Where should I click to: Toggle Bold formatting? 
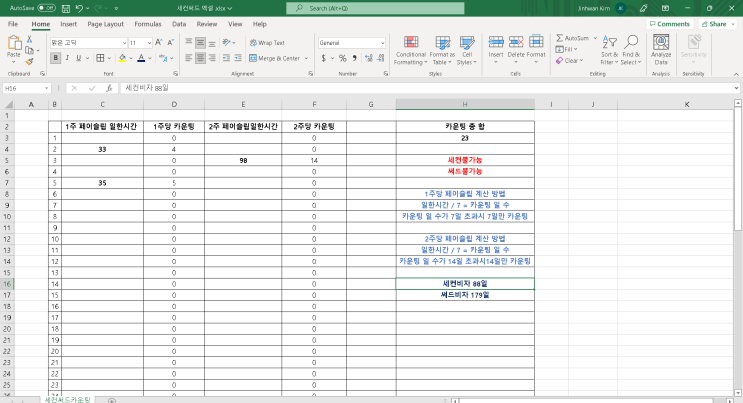[x=55, y=58]
